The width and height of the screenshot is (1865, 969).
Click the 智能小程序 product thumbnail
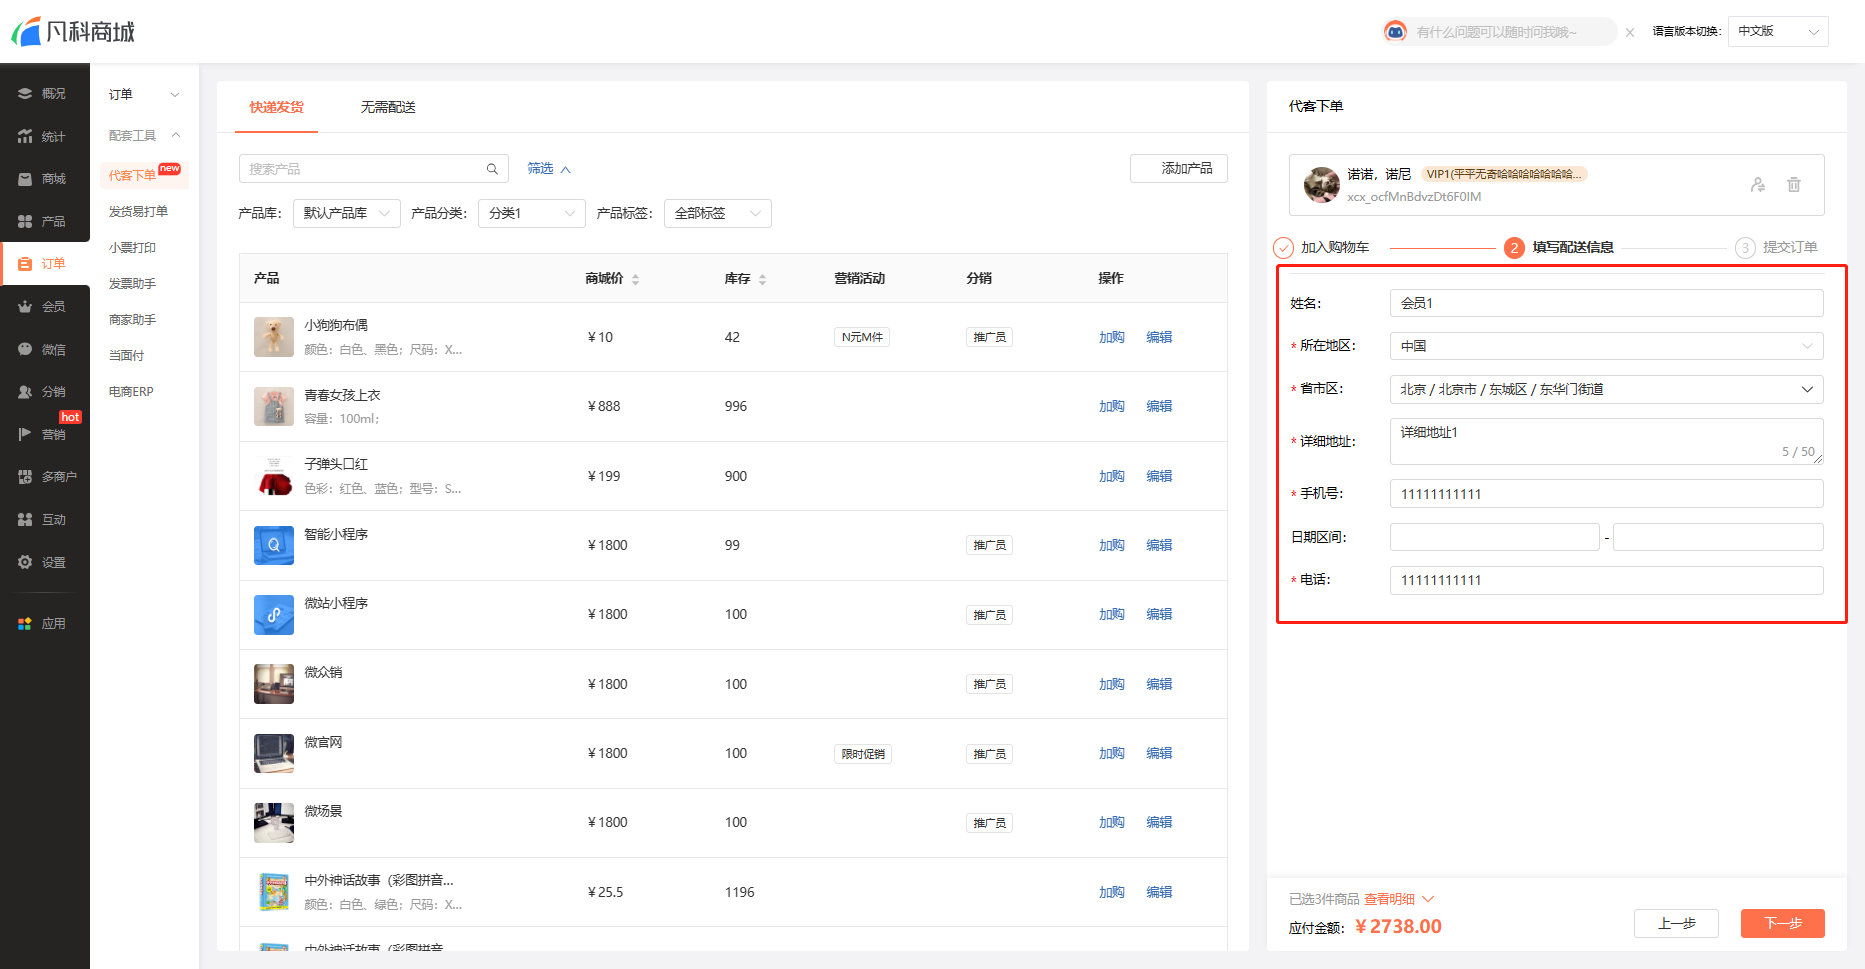click(x=274, y=545)
